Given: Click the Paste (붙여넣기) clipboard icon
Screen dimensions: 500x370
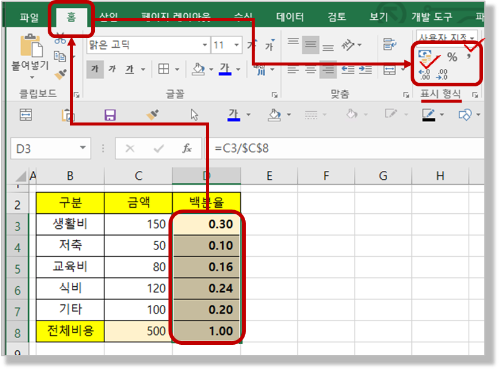Looking at the screenshot, I should pos(31,45).
